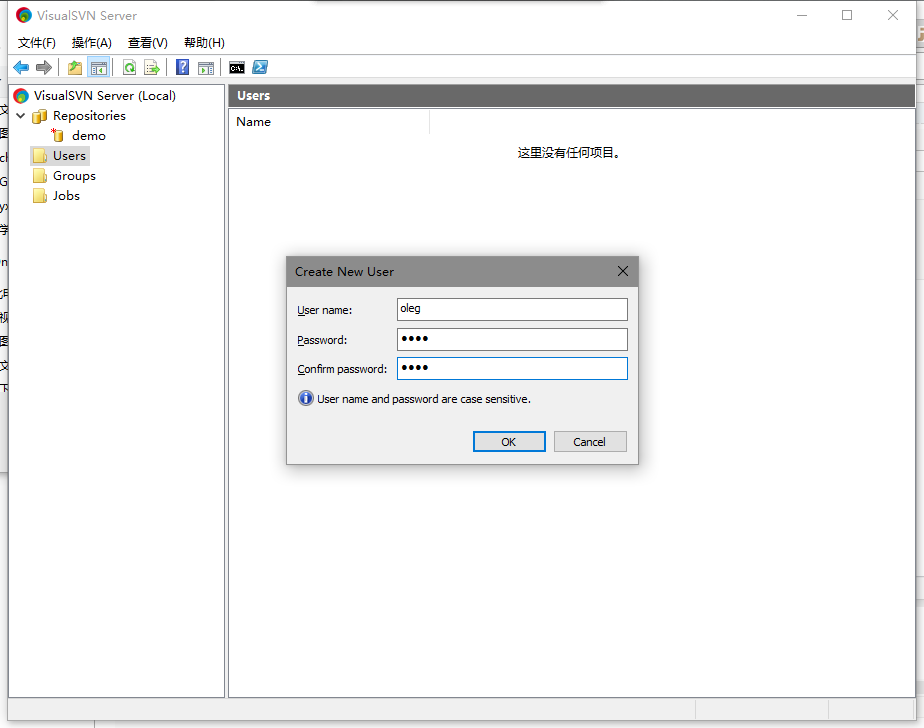924x728 pixels.
Task: Launch the PowerShell toolbar icon
Action: (x=260, y=68)
